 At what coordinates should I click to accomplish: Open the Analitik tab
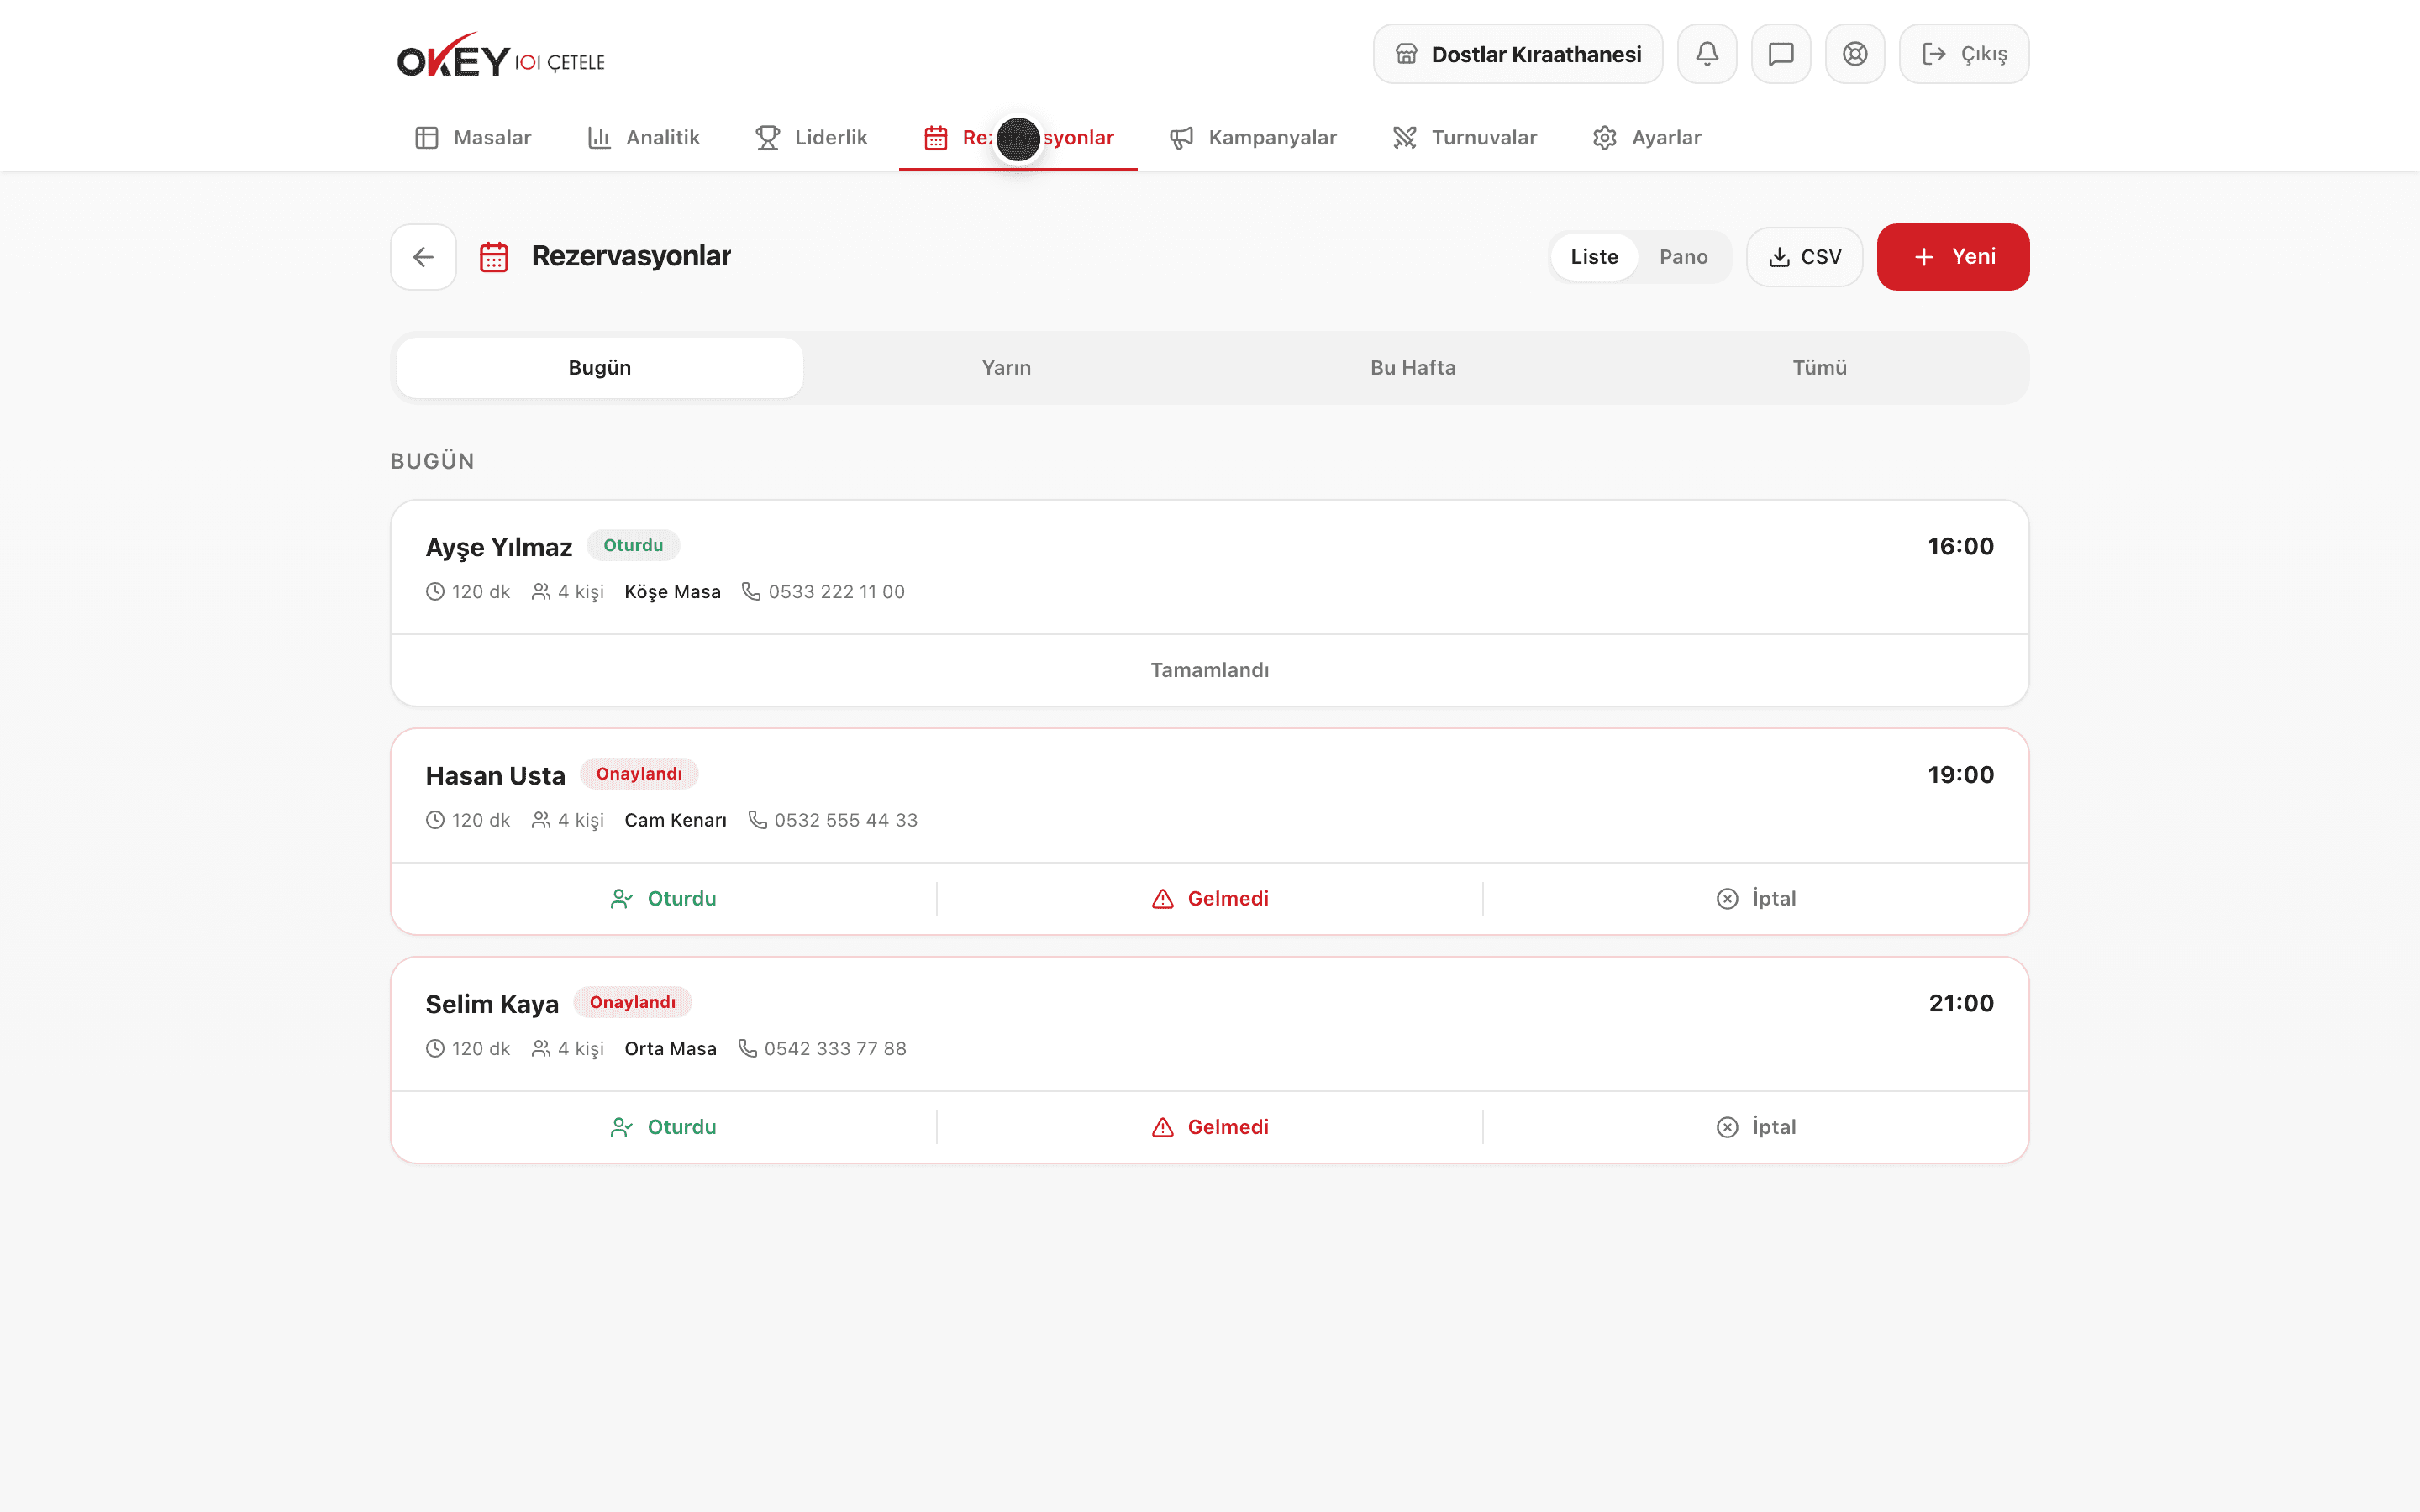coord(644,138)
